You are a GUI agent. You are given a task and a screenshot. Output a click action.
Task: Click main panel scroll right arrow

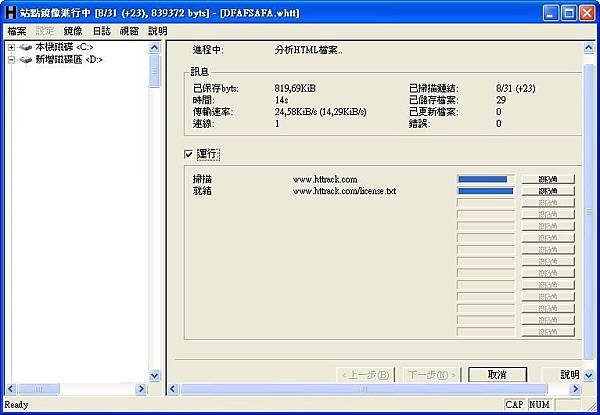click(575, 389)
